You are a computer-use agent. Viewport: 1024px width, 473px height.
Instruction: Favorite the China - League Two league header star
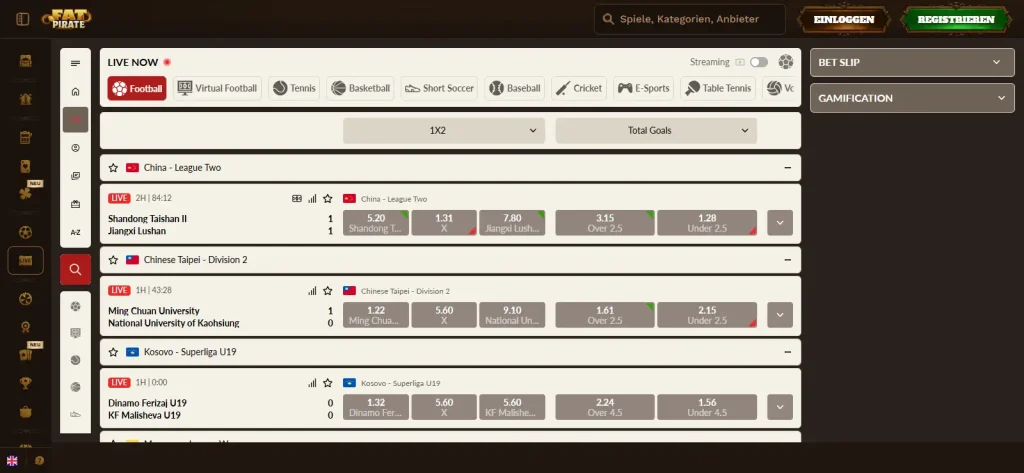[113, 168]
